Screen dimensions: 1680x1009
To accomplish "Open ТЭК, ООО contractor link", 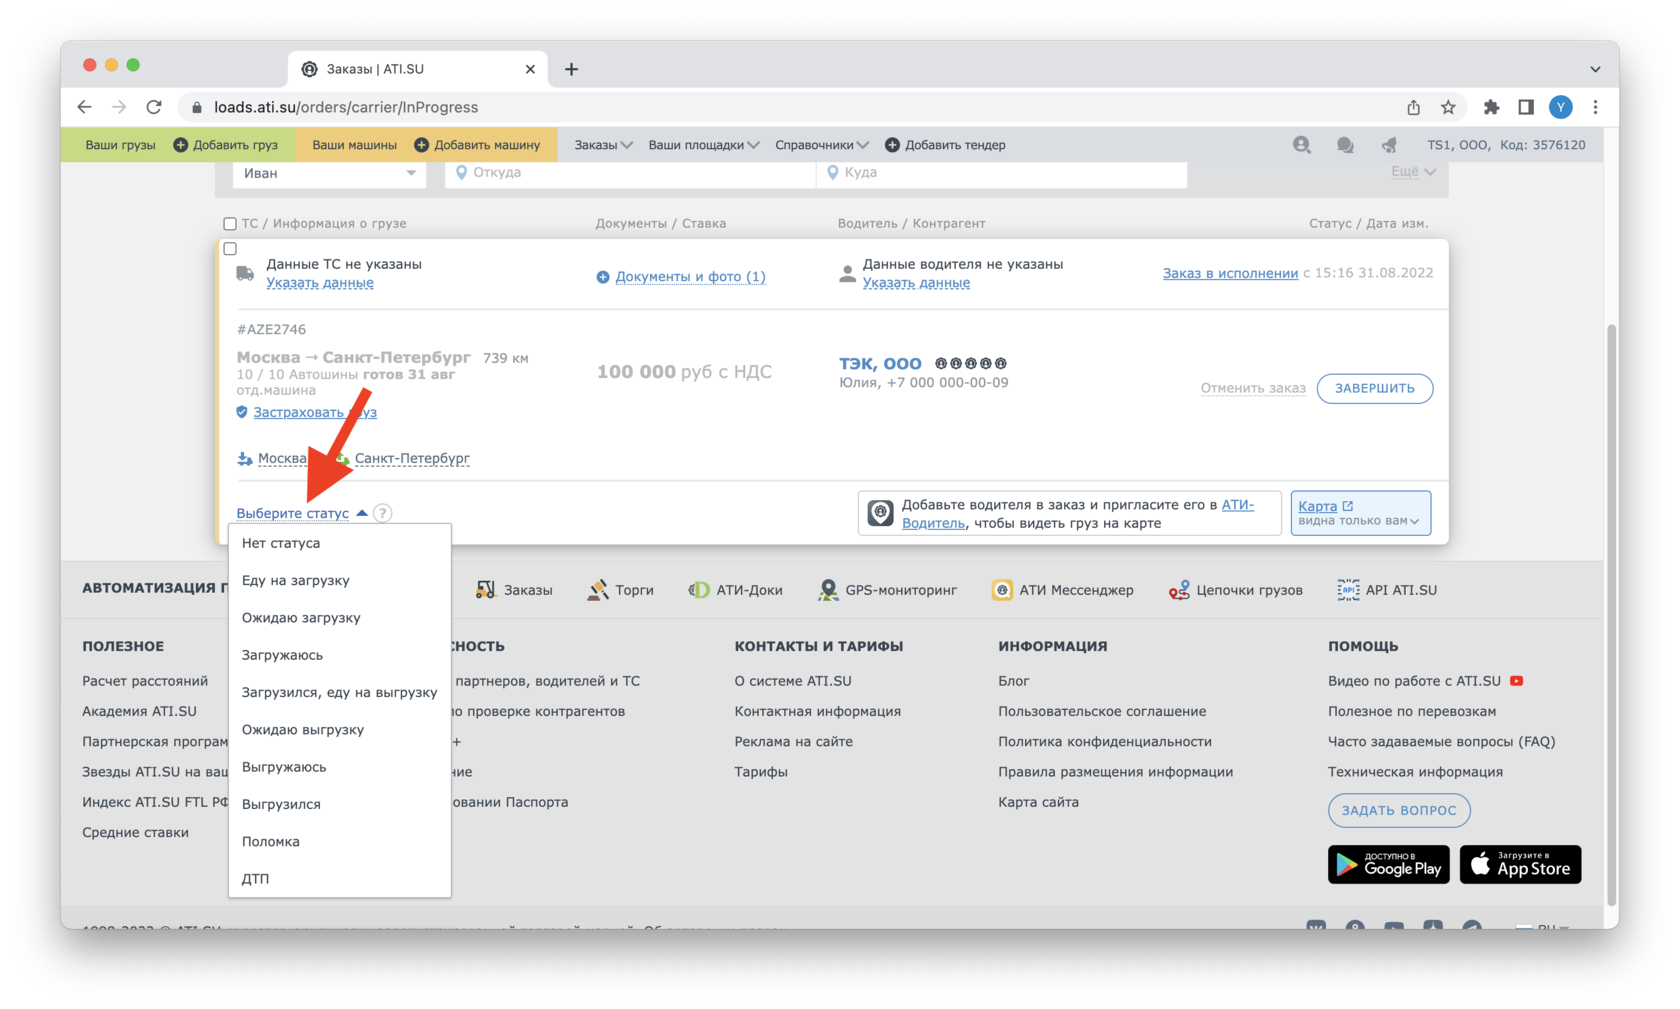I will [x=880, y=364].
